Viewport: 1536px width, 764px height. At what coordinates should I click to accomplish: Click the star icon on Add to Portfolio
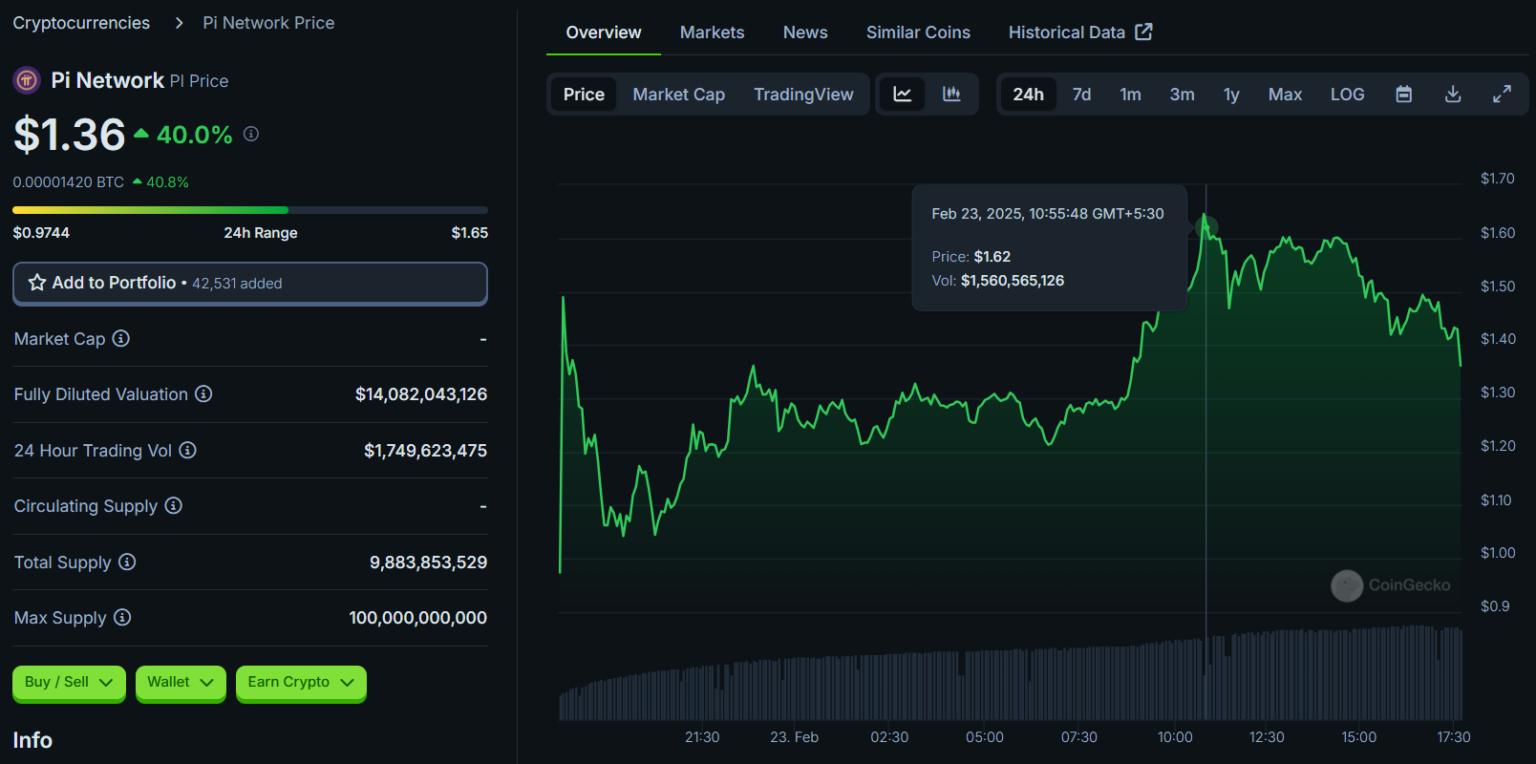37,283
